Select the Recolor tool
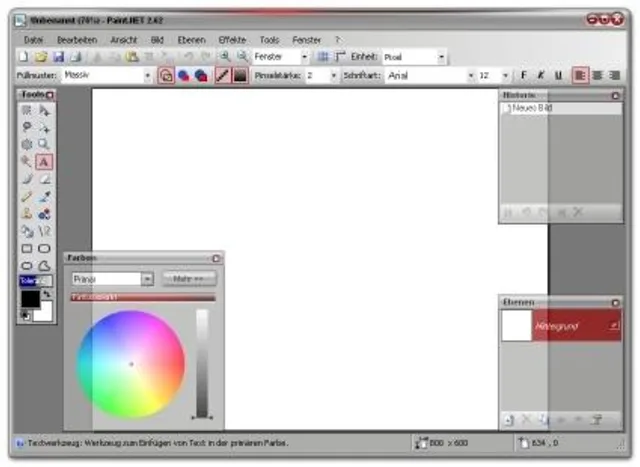Viewport: 640px width, 467px height. point(44,214)
